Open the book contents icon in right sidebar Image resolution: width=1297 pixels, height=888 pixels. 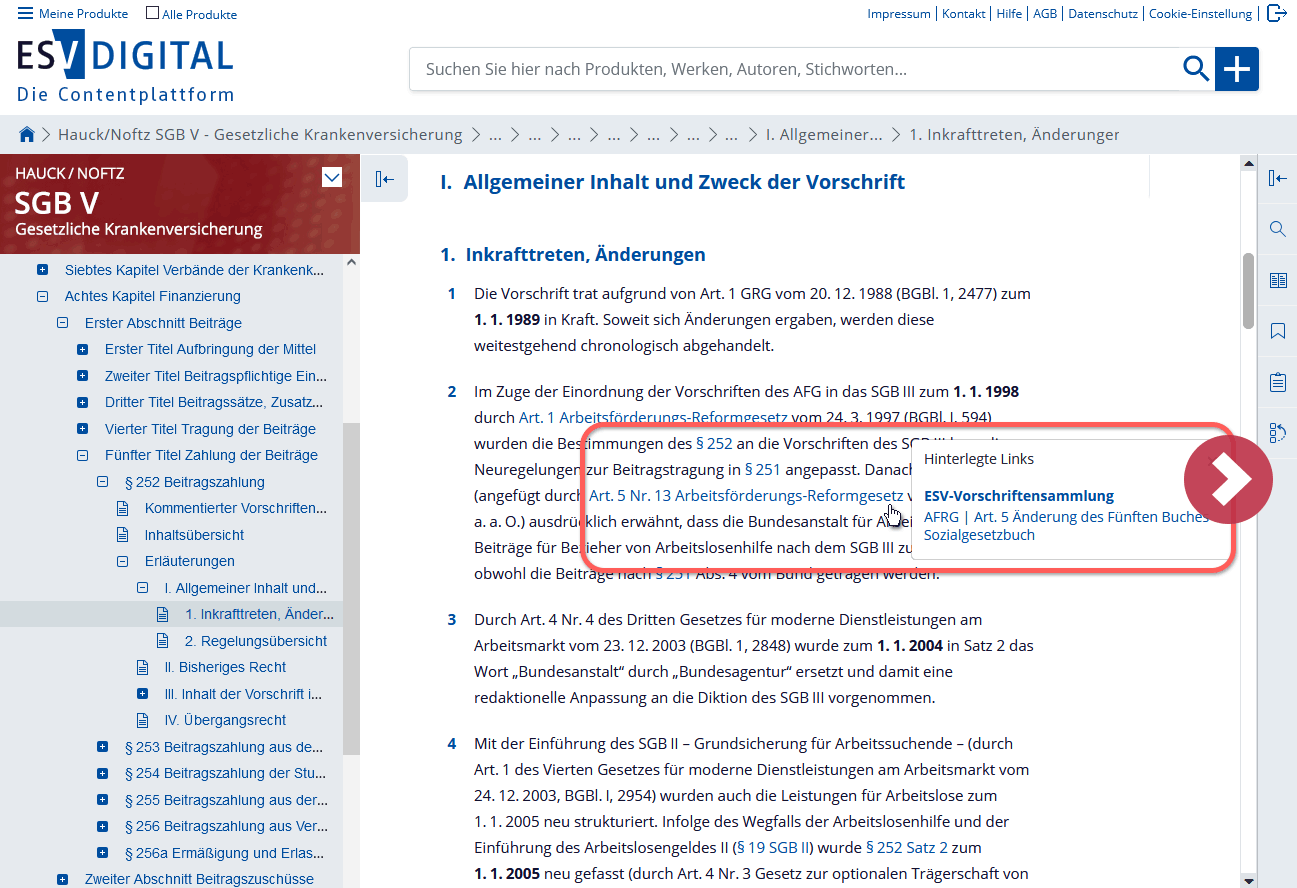(1277, 280)
